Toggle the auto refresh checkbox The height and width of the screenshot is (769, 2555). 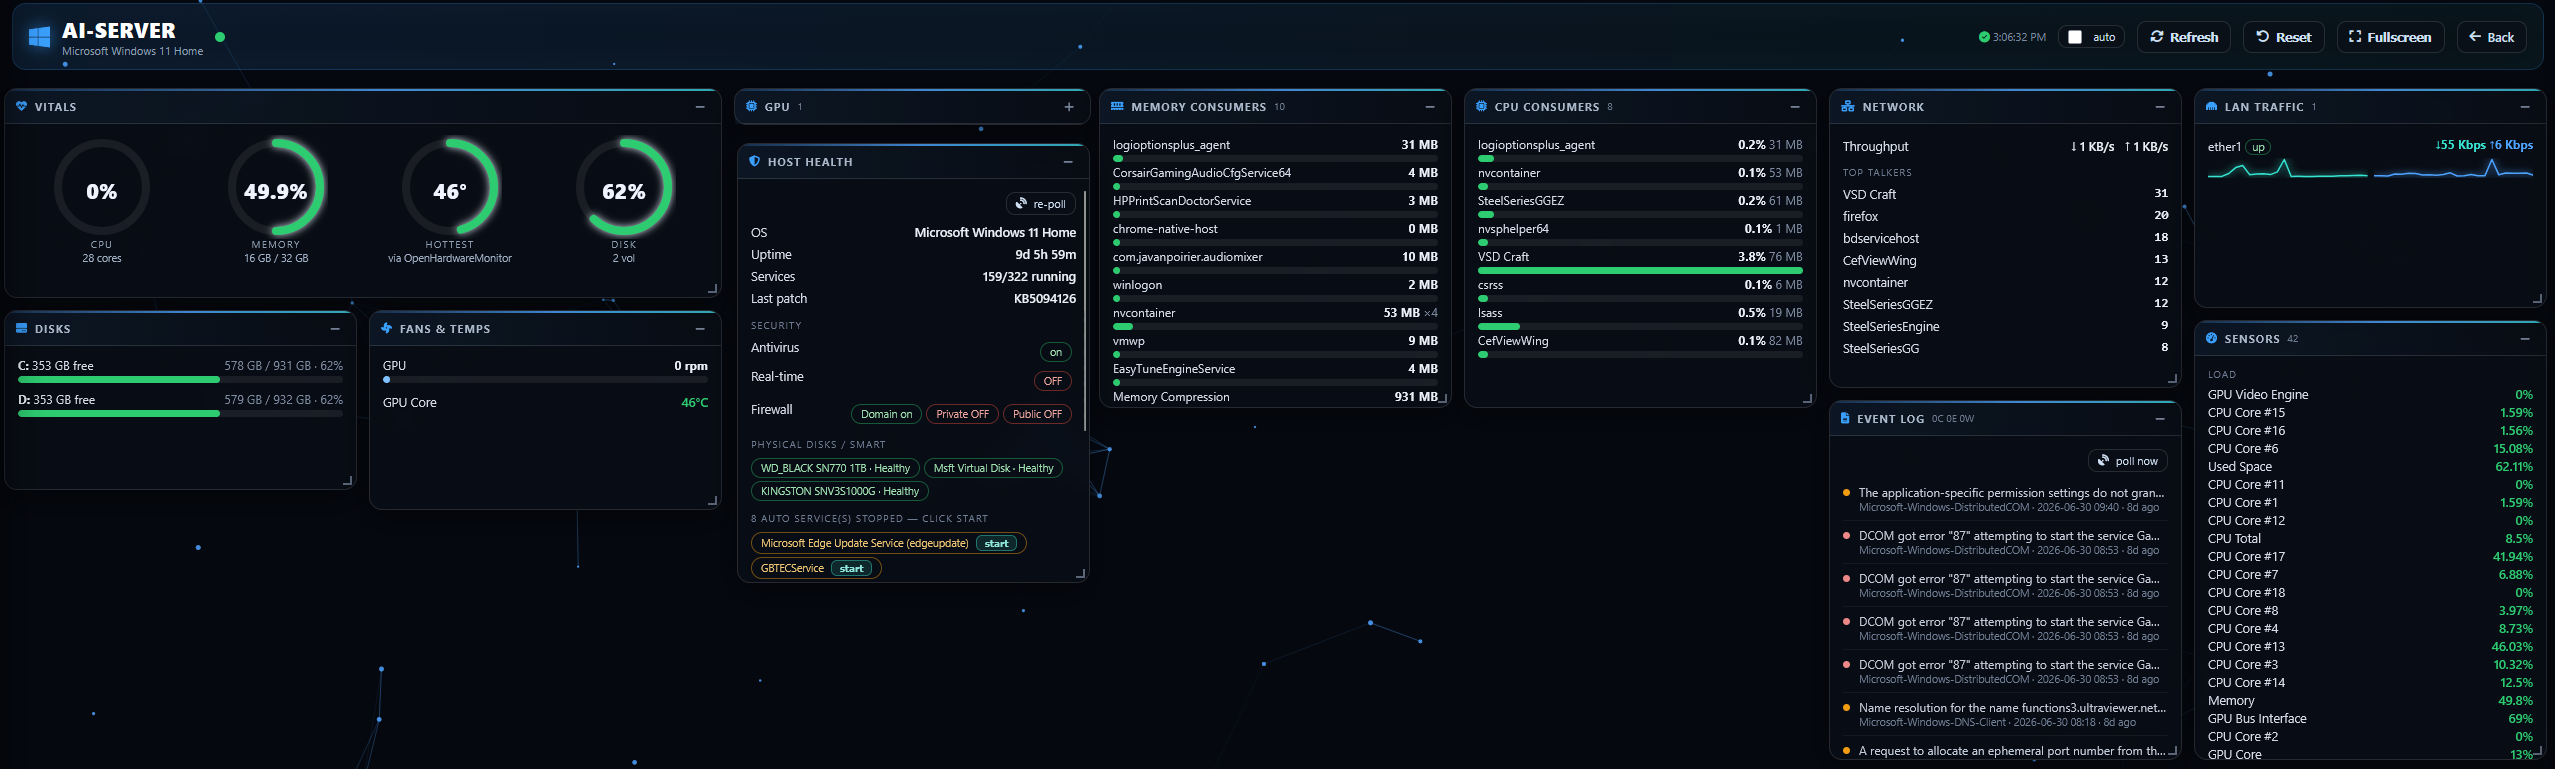point(2075,37)
